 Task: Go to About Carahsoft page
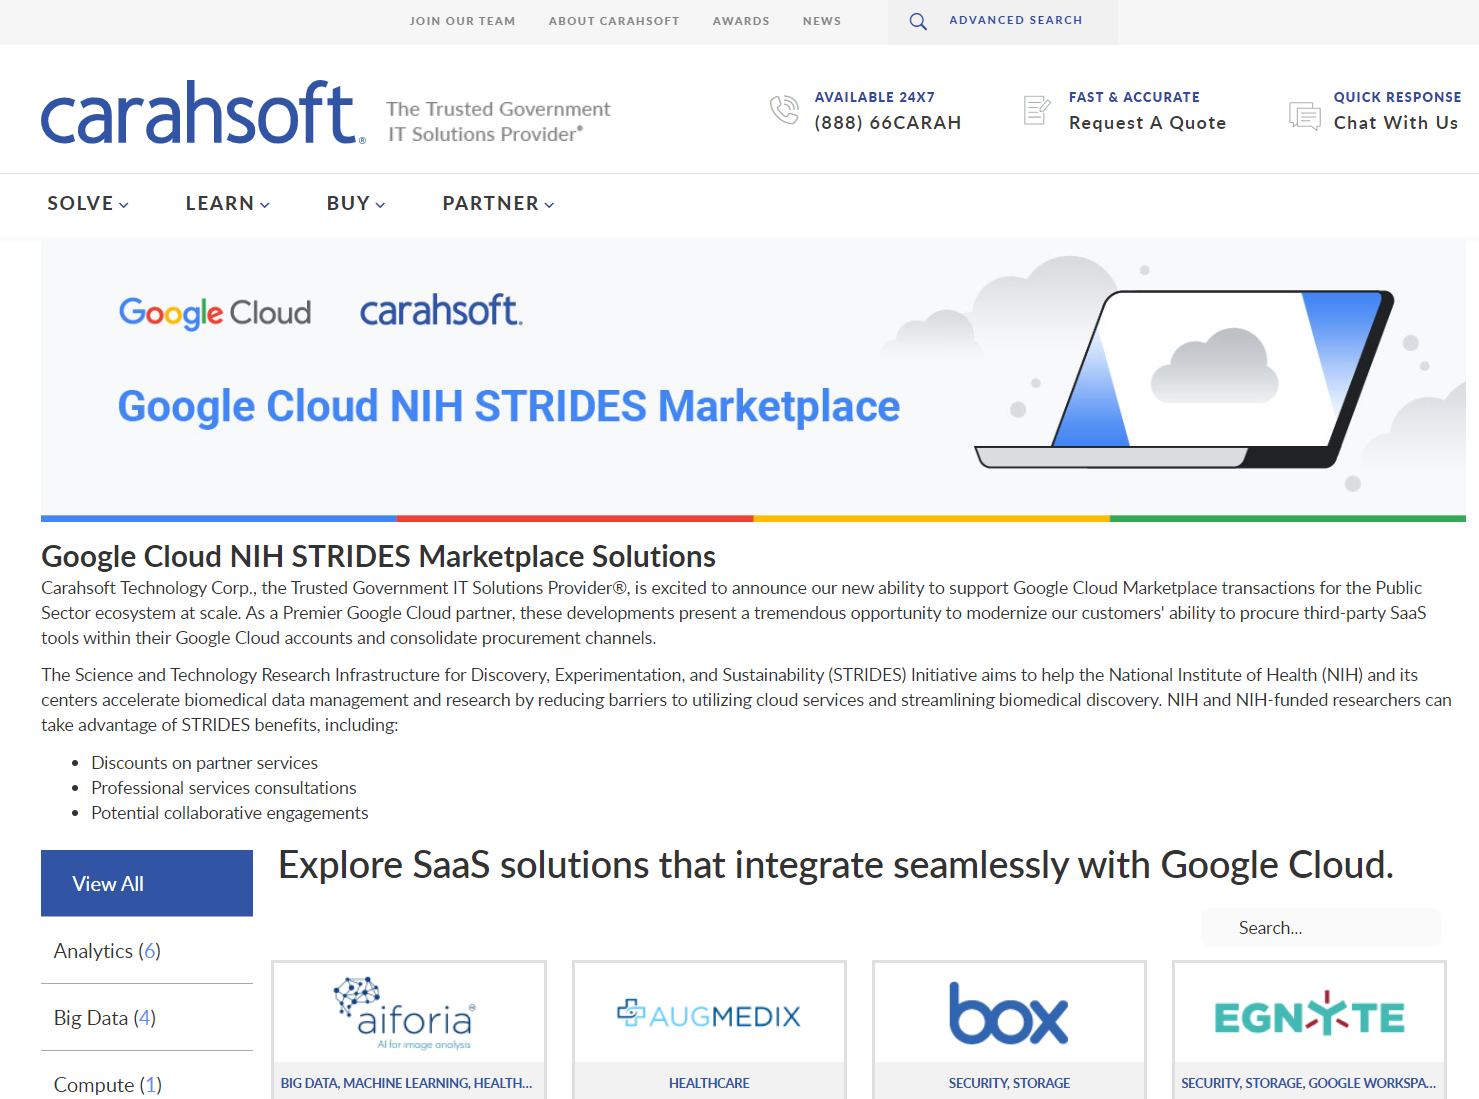pos(613,21)
